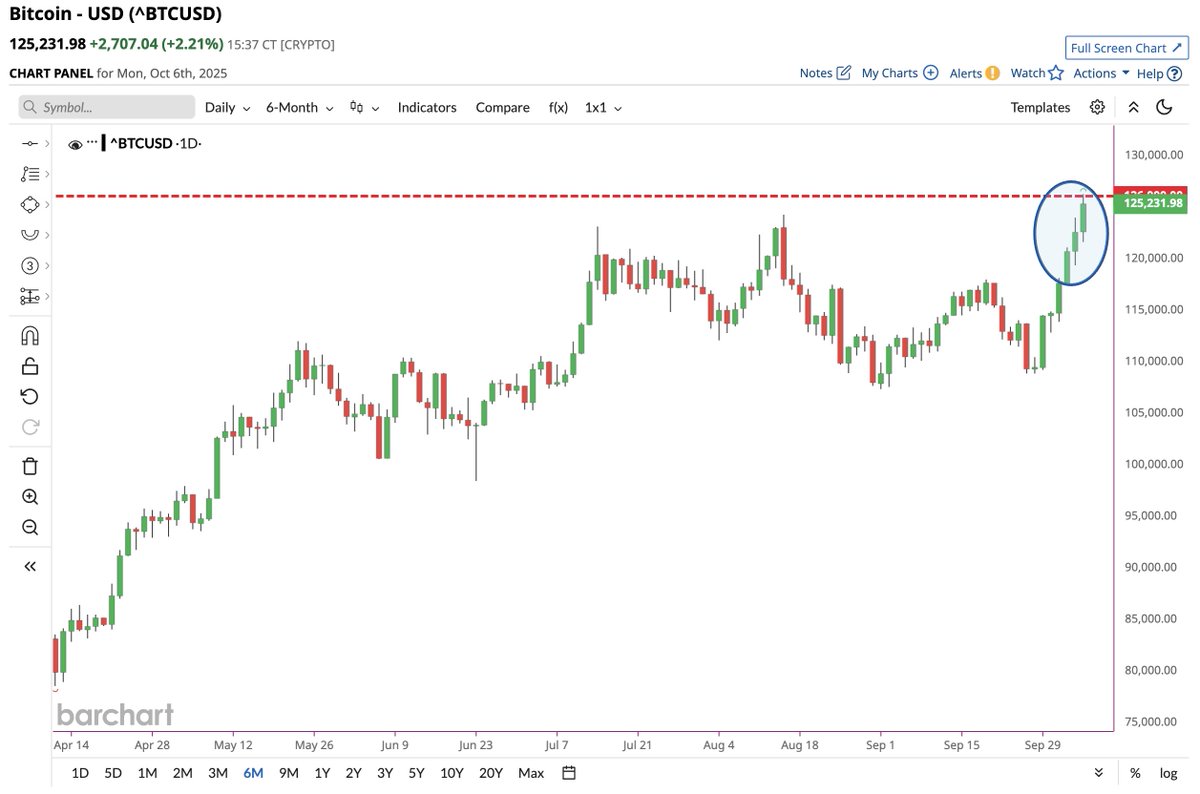Open the Fibonacci tools group
This screenshot has width=1200, height=794.
click(30, 174)
